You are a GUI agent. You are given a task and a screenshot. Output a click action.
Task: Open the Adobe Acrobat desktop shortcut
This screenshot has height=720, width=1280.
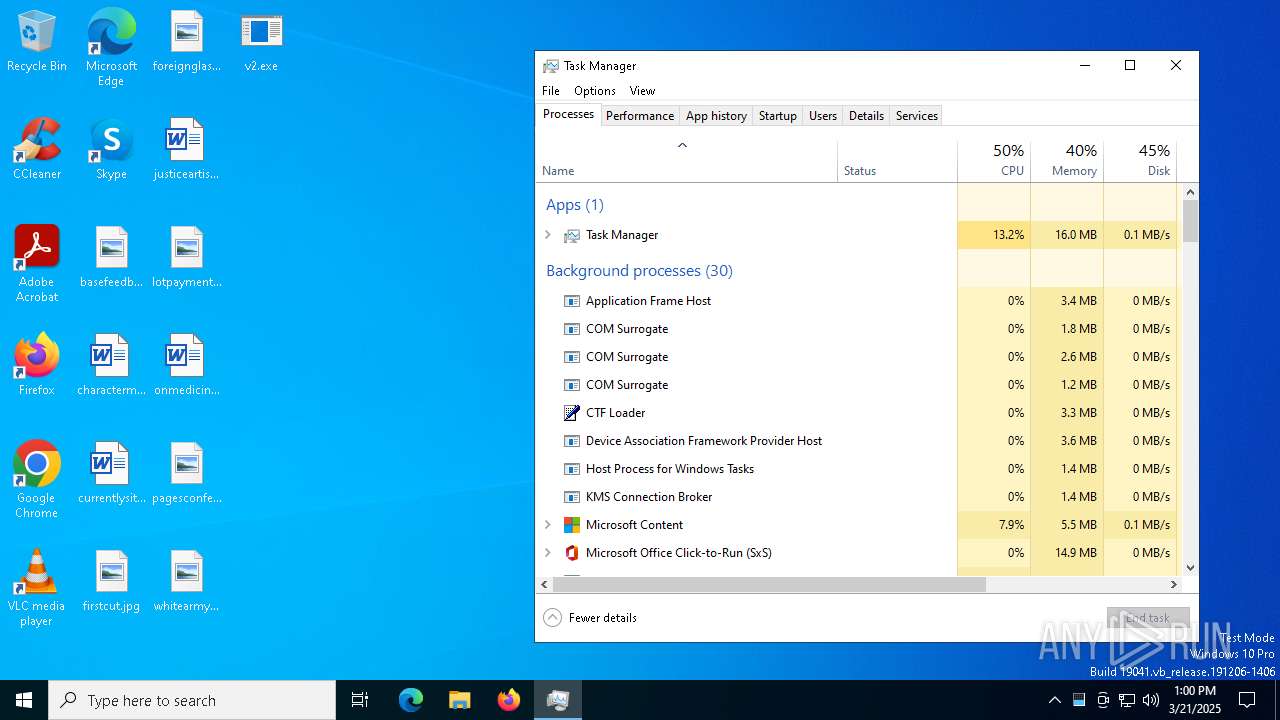(37, 248)
